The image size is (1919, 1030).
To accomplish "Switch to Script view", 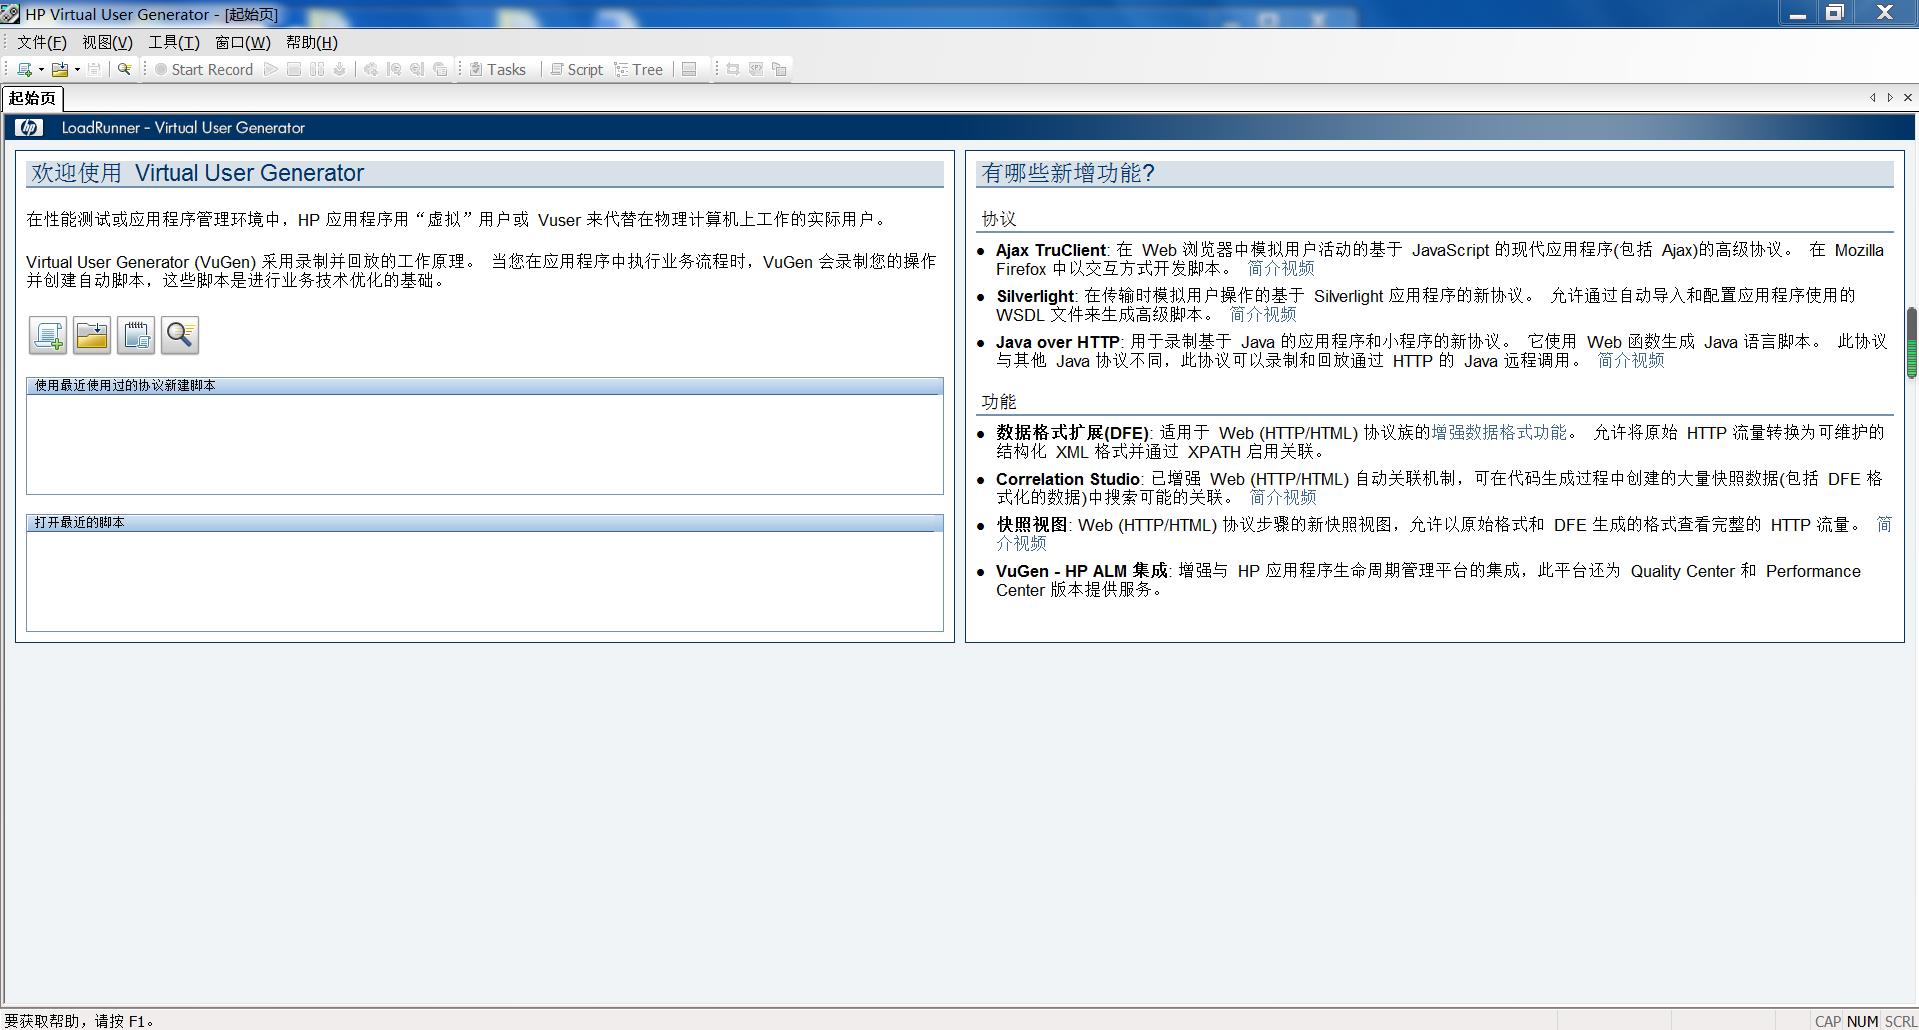I will pyautogui.click(x=577, y=69).
